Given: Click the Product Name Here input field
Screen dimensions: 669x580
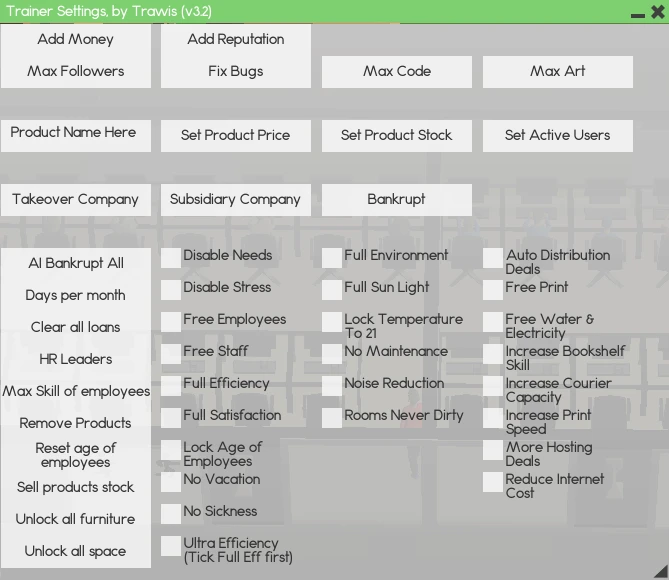Looking at the screenshot, I should (76, 135).
